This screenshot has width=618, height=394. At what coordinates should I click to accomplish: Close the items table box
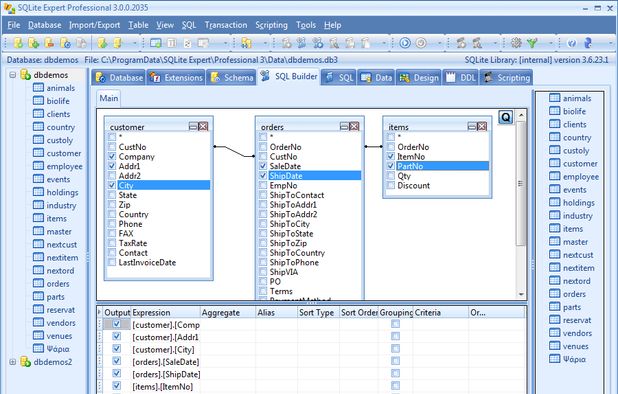(x=482, y=126)
